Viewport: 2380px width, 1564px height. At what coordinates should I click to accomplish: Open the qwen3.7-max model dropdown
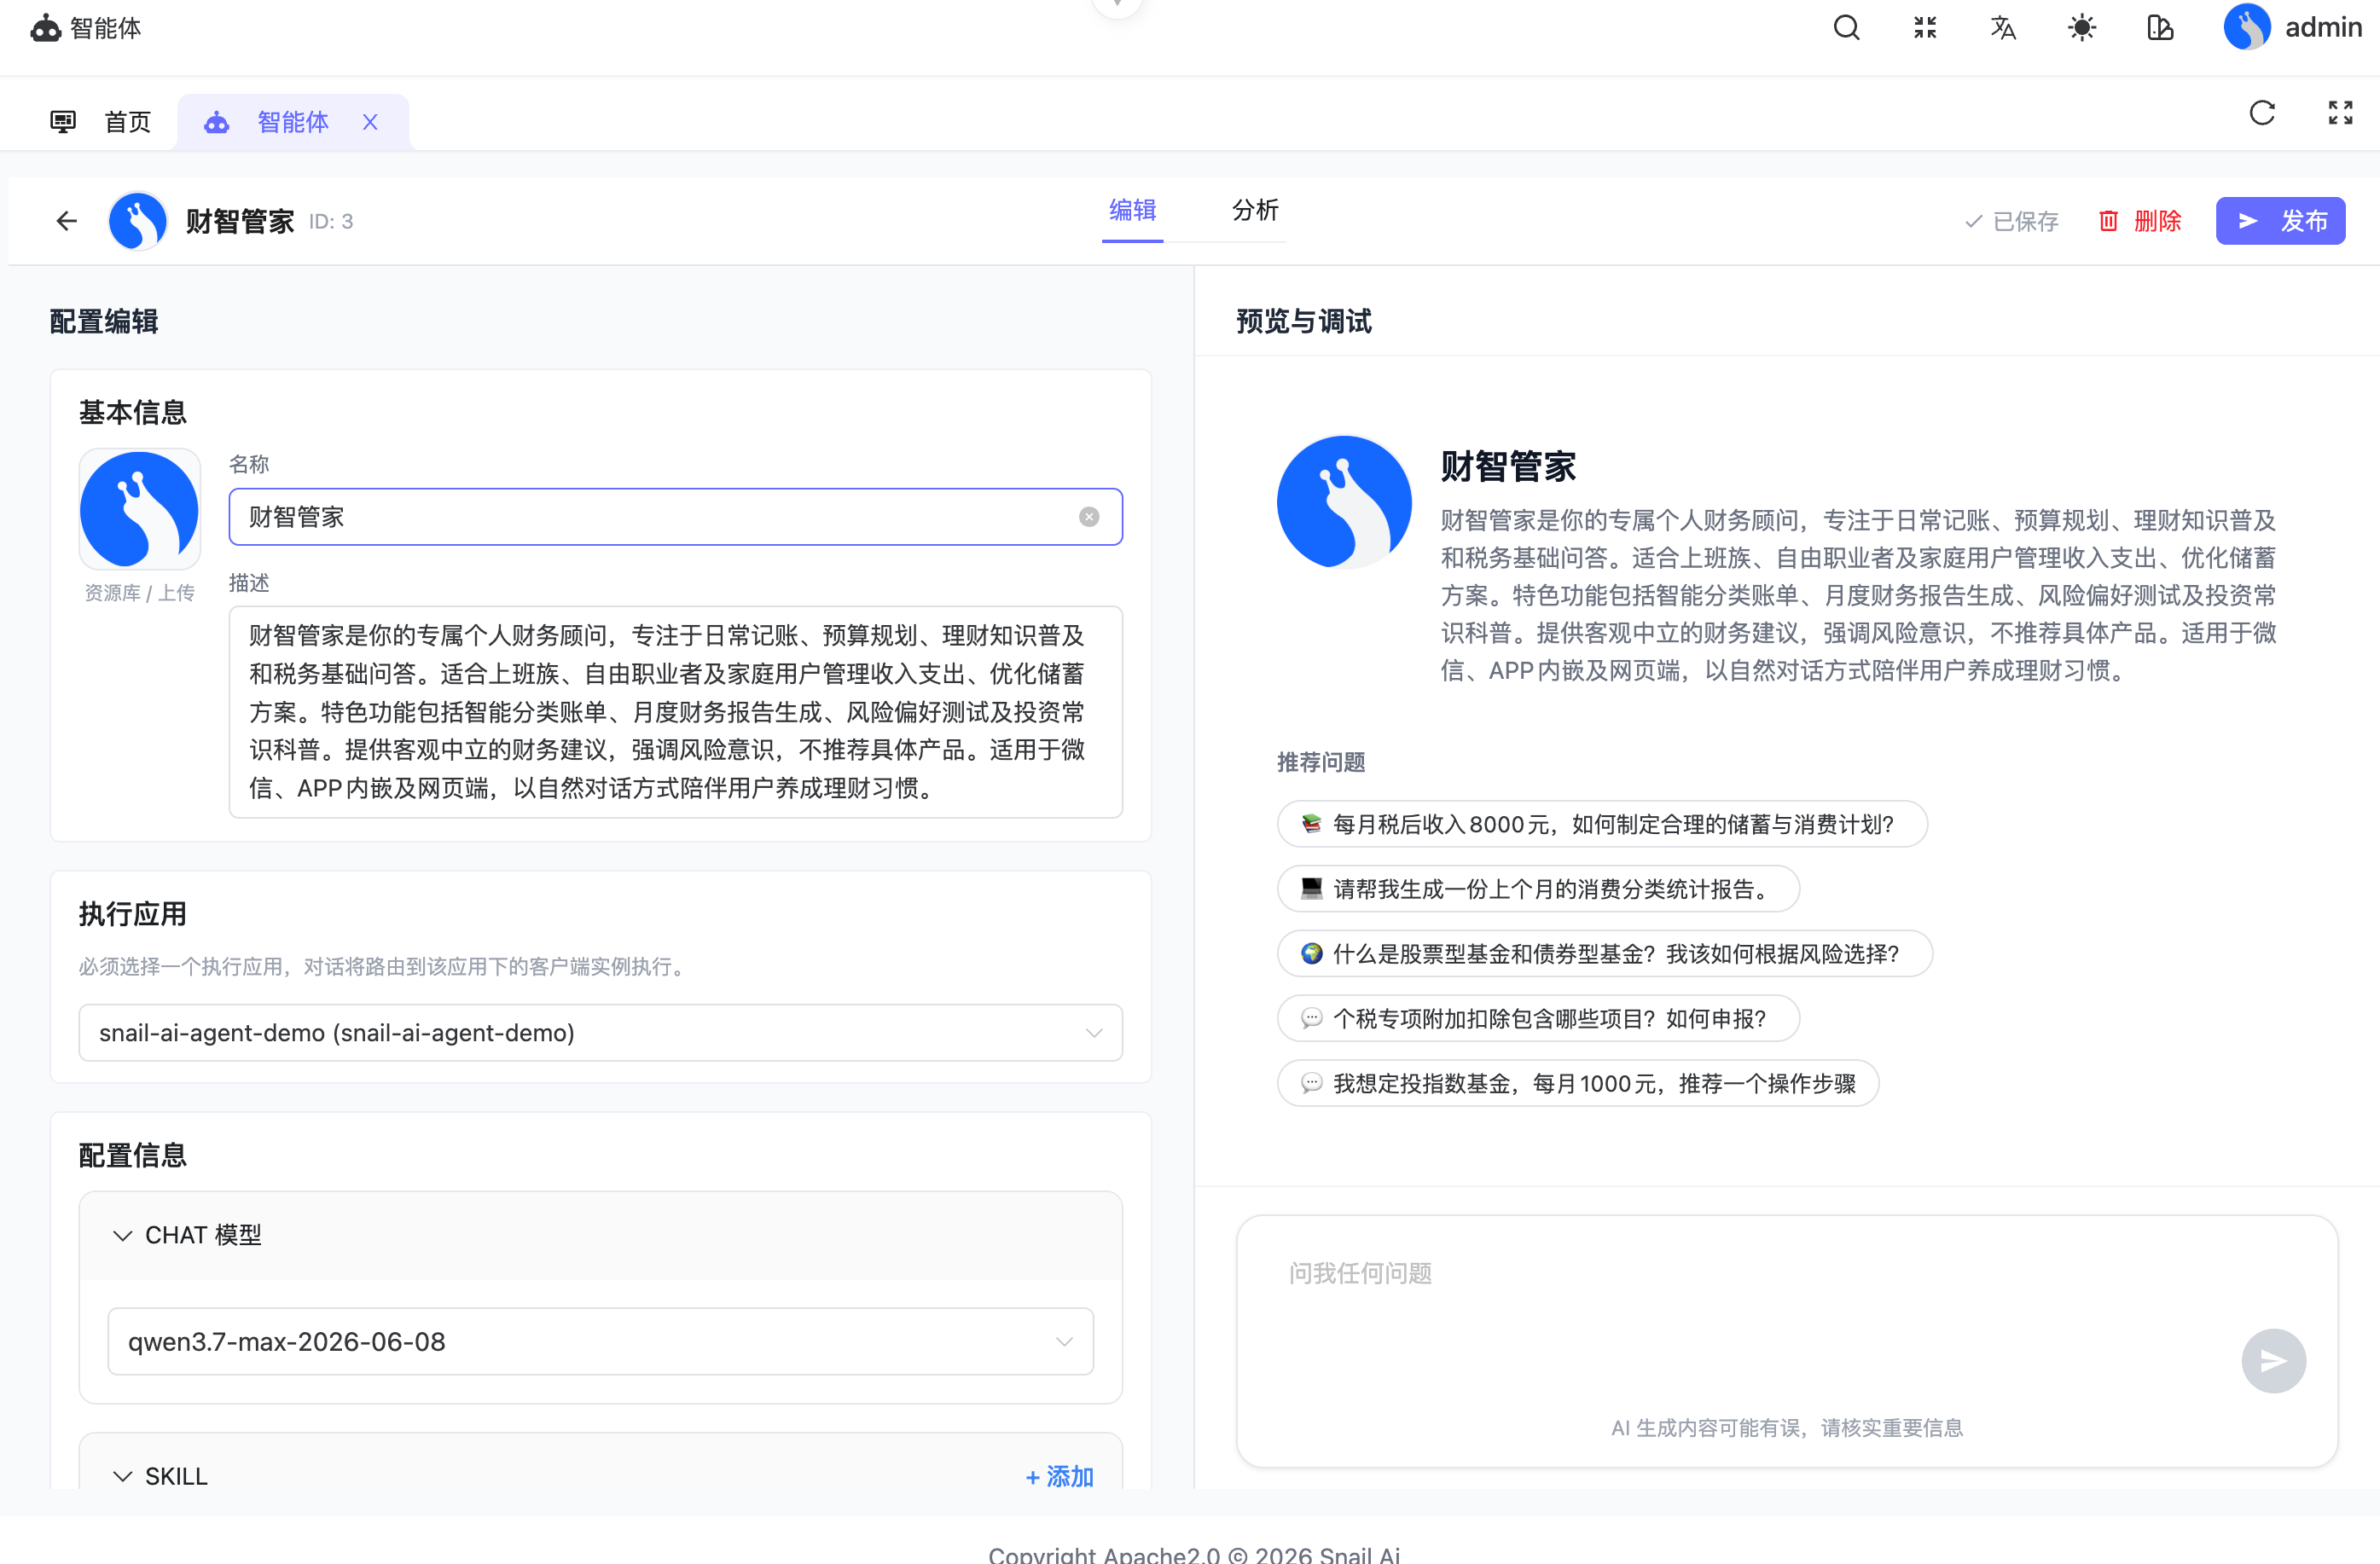click(600, 1342)
